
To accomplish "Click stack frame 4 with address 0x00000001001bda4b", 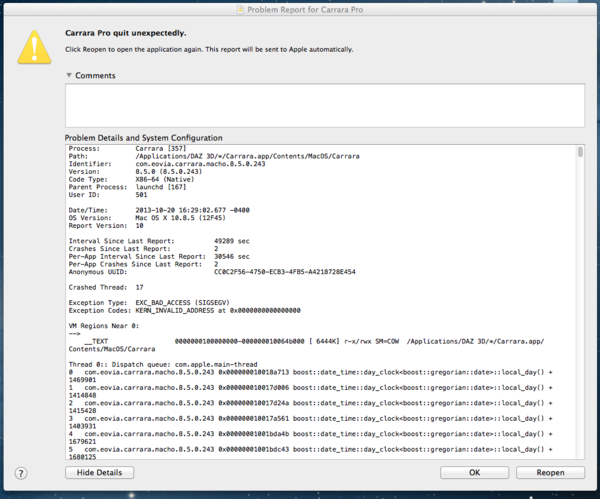I will coord(310,434).
